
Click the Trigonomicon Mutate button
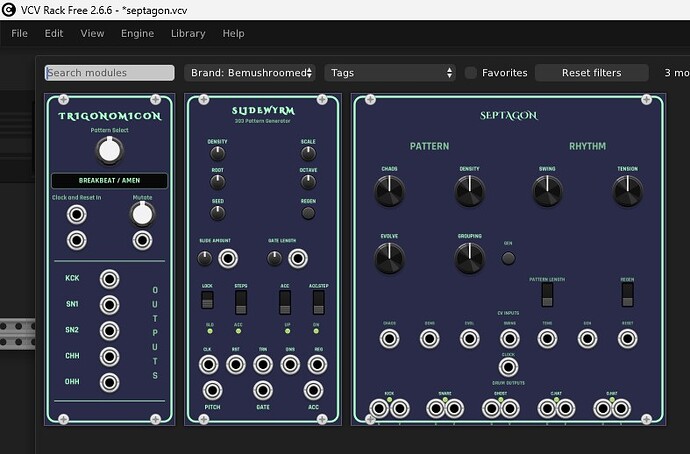click(142, 213)
